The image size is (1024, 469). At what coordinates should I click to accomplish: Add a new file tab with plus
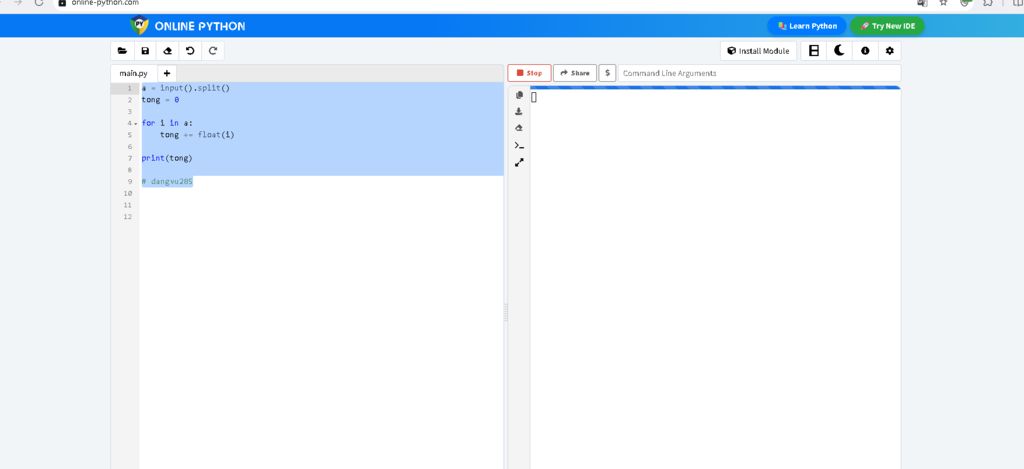click(x=167, y=73)
